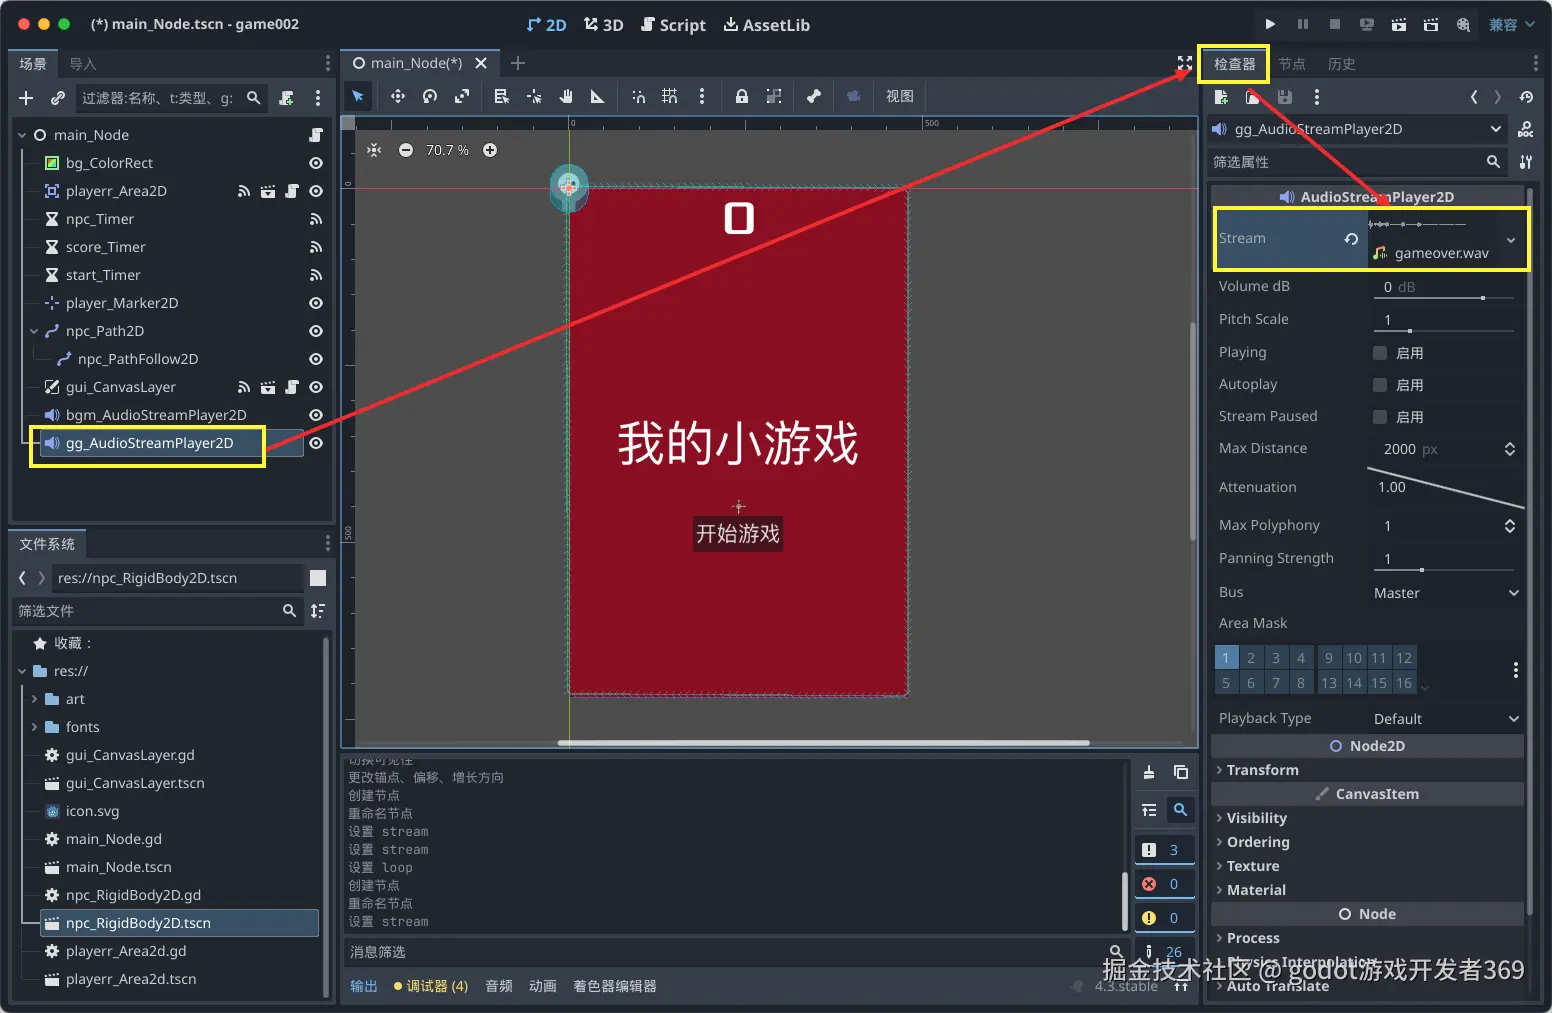
Task: Toggle grid snapping in viewport toolbar
Action: click(x=670, y=96)
